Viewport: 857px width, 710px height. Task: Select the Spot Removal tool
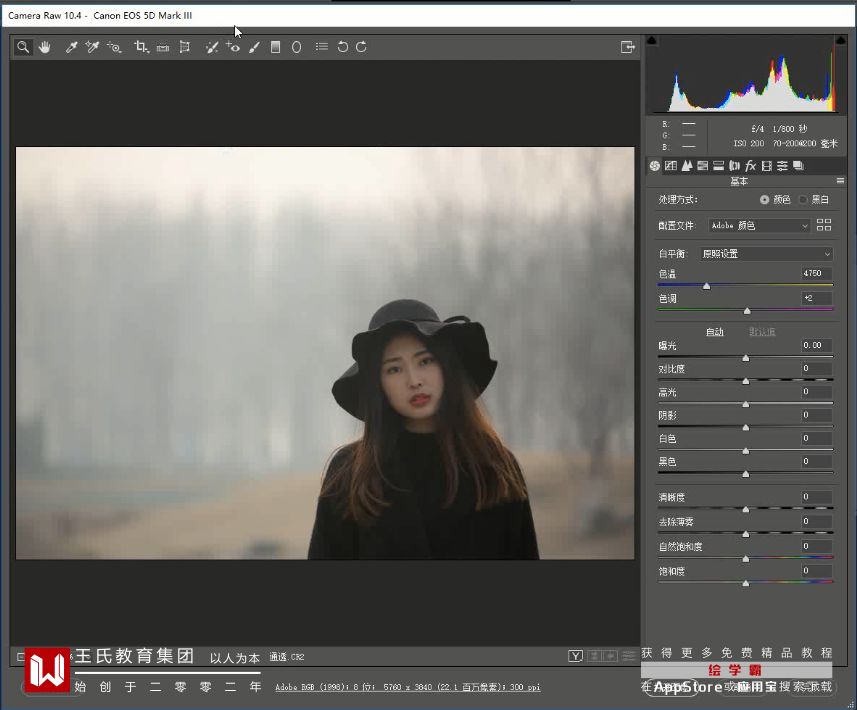point(212,48)
